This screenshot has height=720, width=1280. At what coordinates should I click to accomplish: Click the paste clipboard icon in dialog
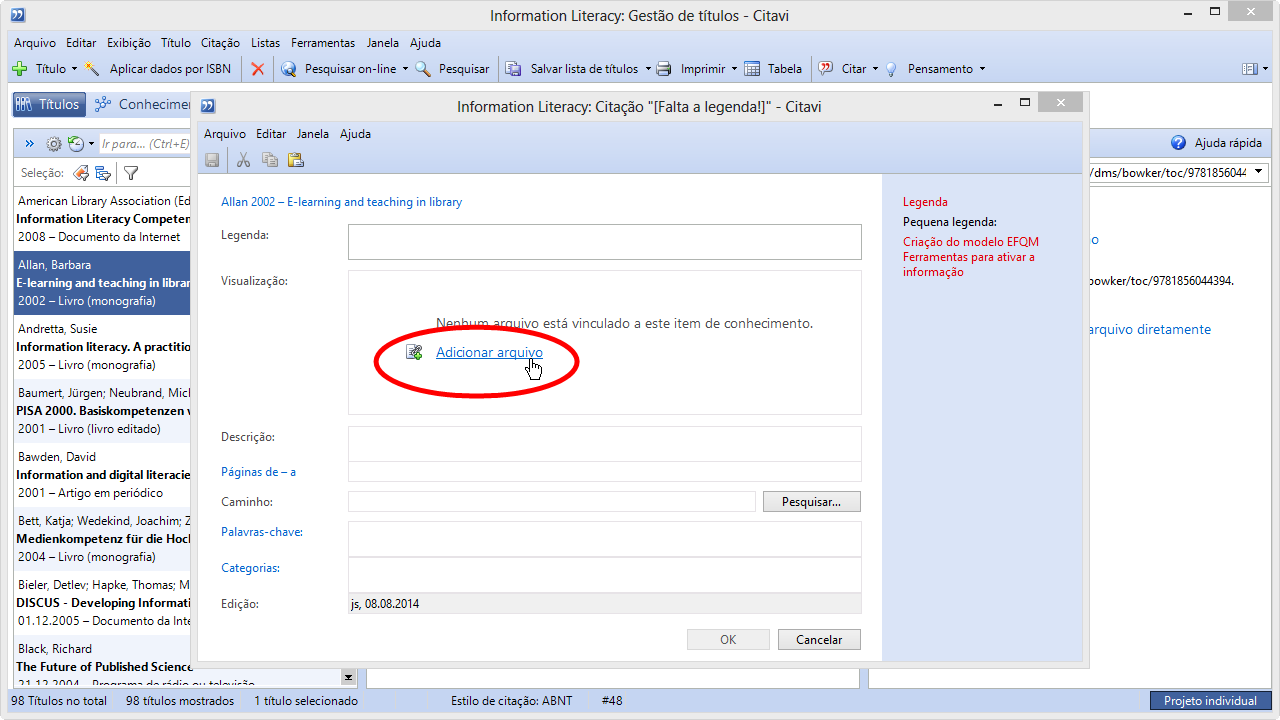coord(295,160)
